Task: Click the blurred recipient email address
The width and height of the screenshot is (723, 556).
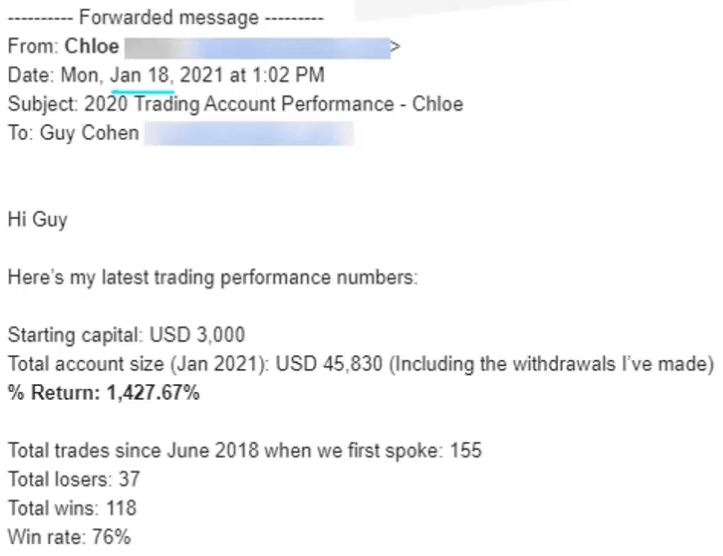Action: coord(249,133)
